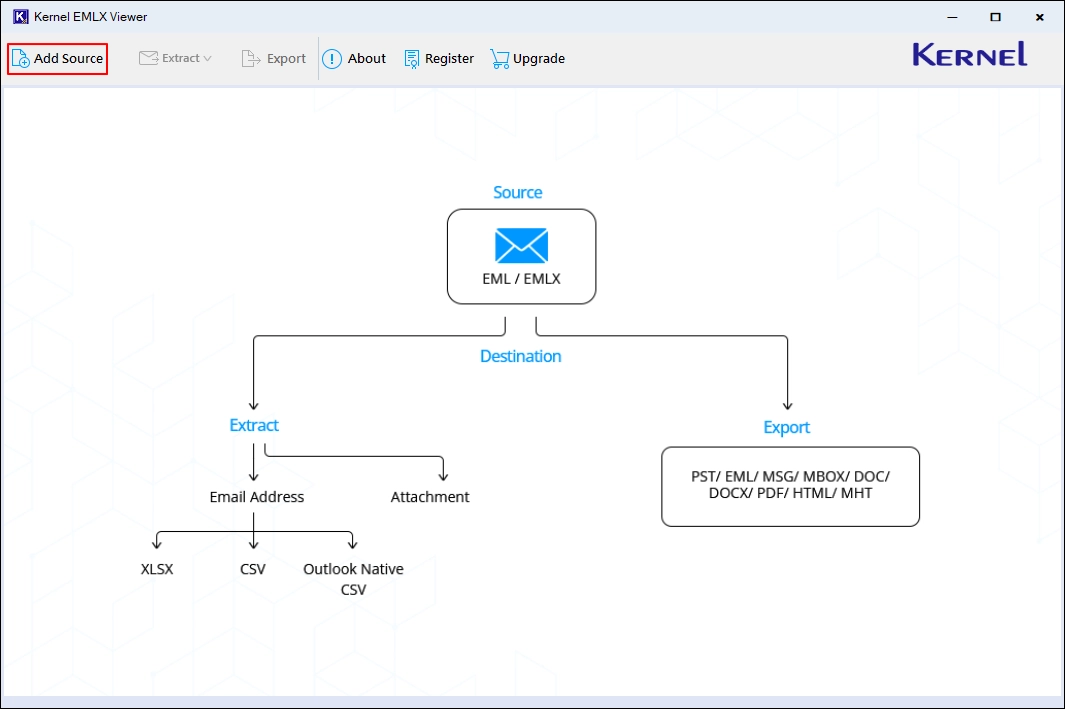1065x709 pixels.
Task: Click the Extract envelope icon
Action: (148, 58)
